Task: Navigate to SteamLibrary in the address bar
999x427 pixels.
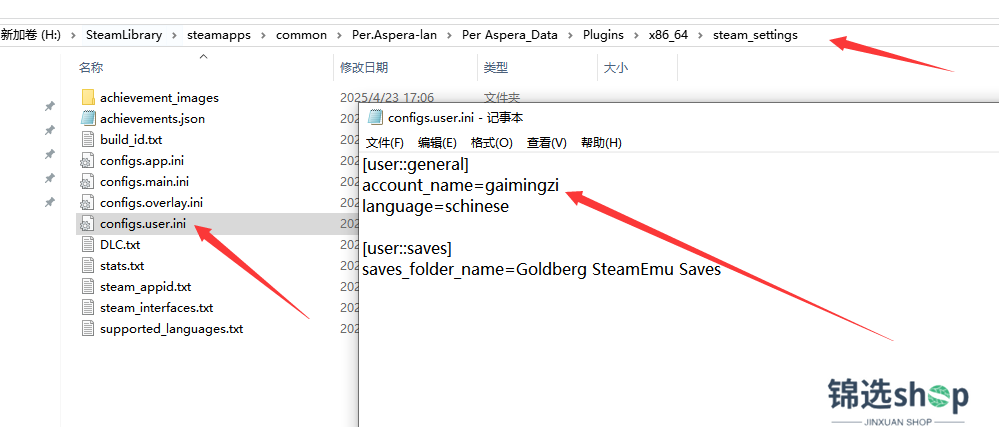Action: tap(124, 35)
